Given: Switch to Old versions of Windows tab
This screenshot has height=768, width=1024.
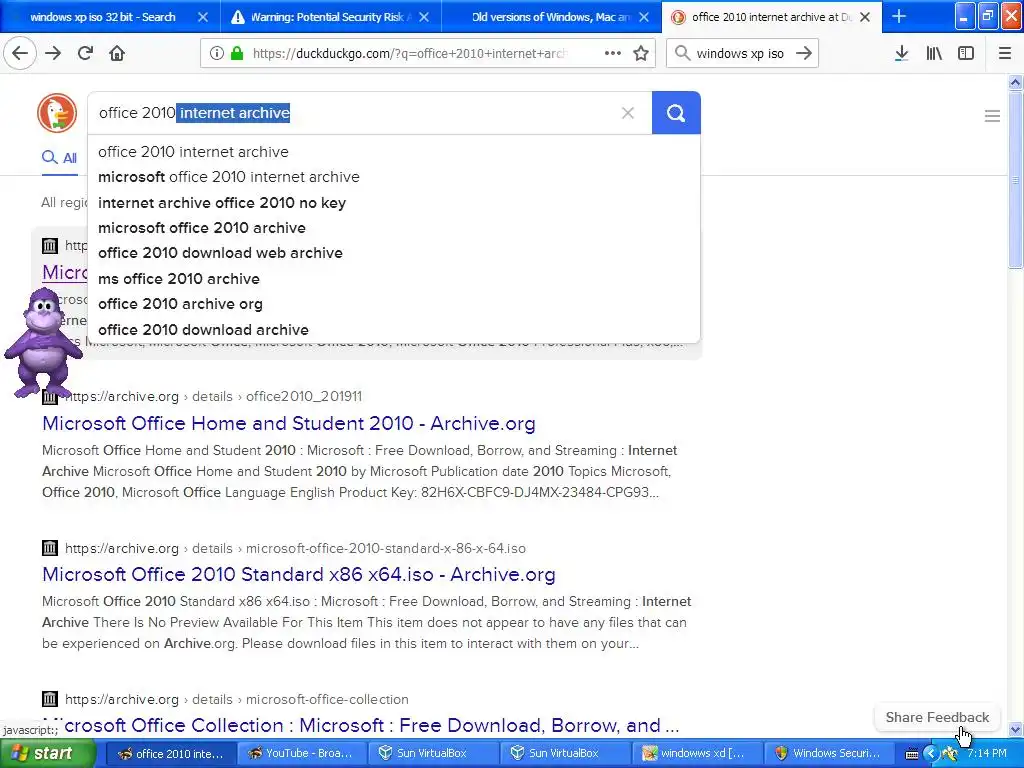Looking at the screenshot, I should pos(551,17).
